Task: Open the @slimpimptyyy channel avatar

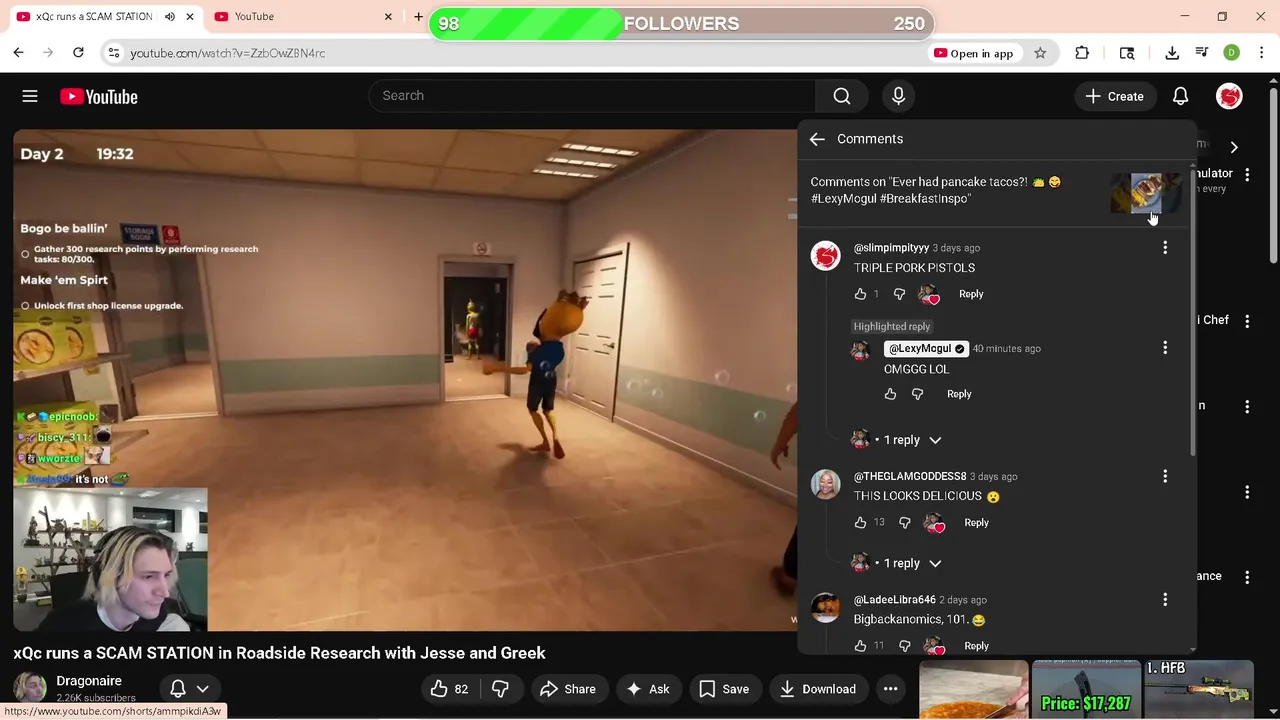Action: click(x=825, y=256)
